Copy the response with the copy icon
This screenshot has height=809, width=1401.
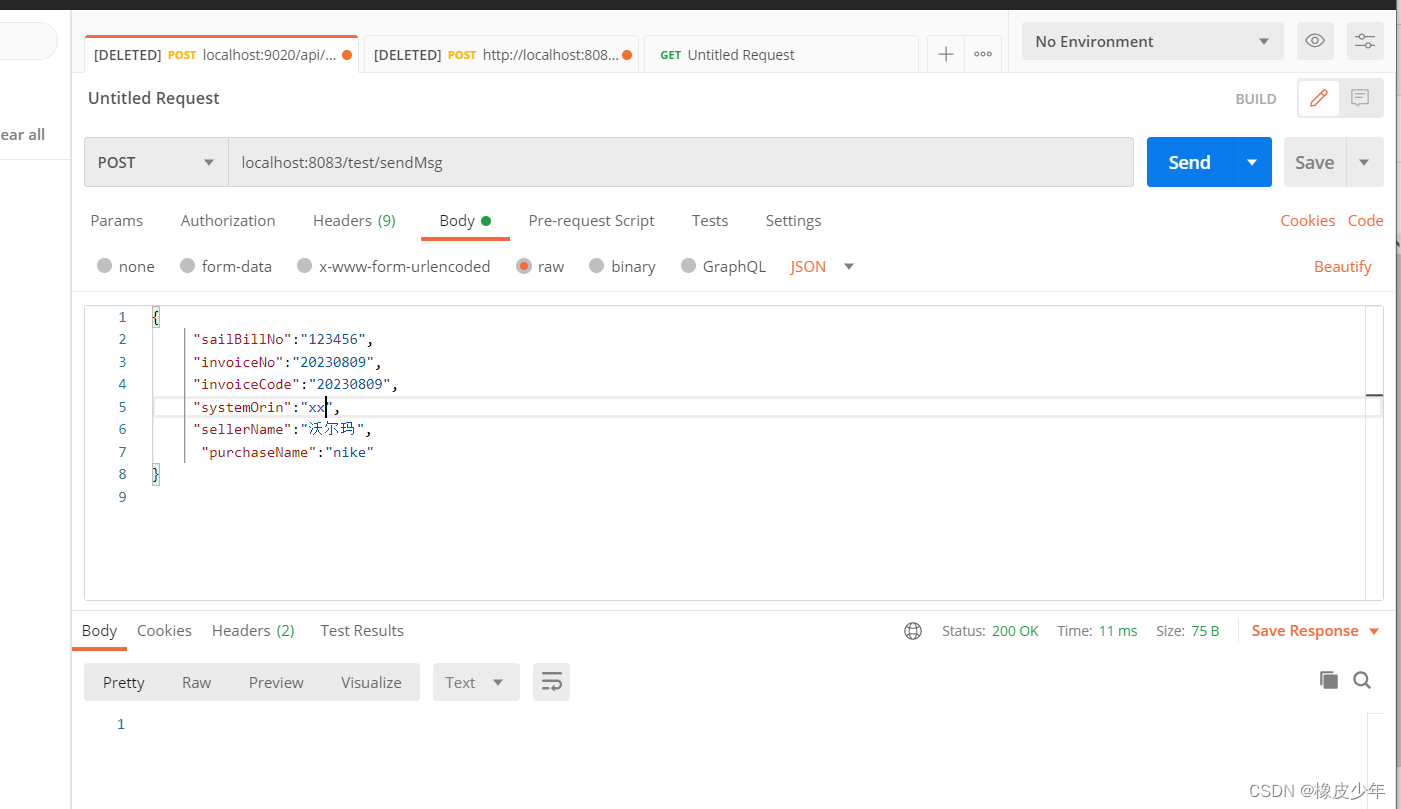click(x=1329, y=680)
